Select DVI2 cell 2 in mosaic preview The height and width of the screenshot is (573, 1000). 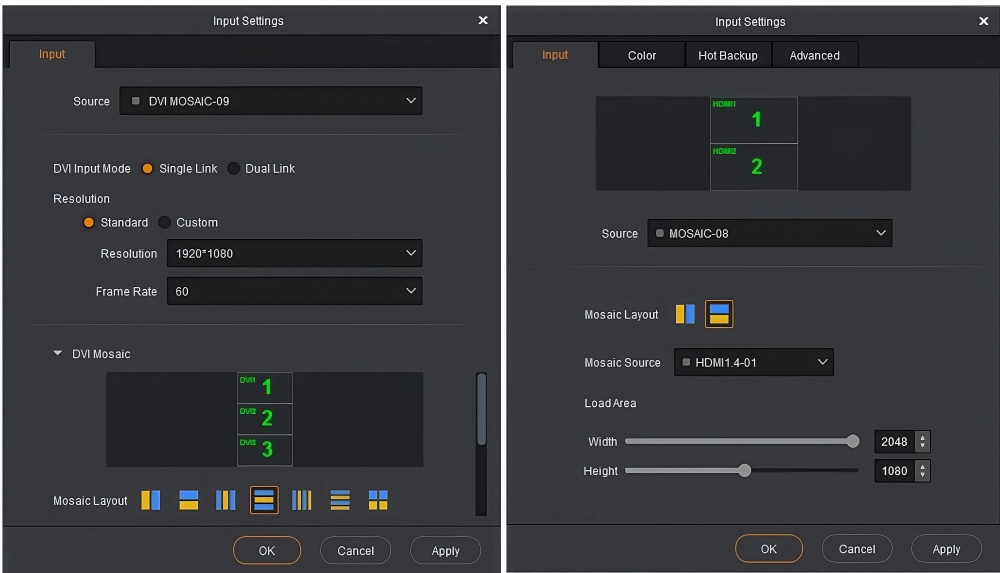[265, 419]
